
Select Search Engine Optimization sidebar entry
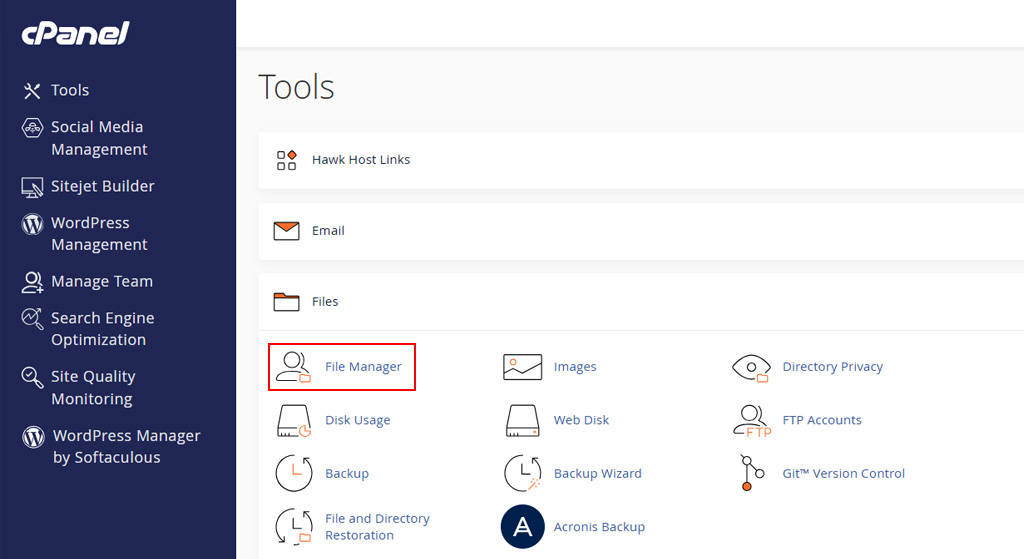coord(103,328)
